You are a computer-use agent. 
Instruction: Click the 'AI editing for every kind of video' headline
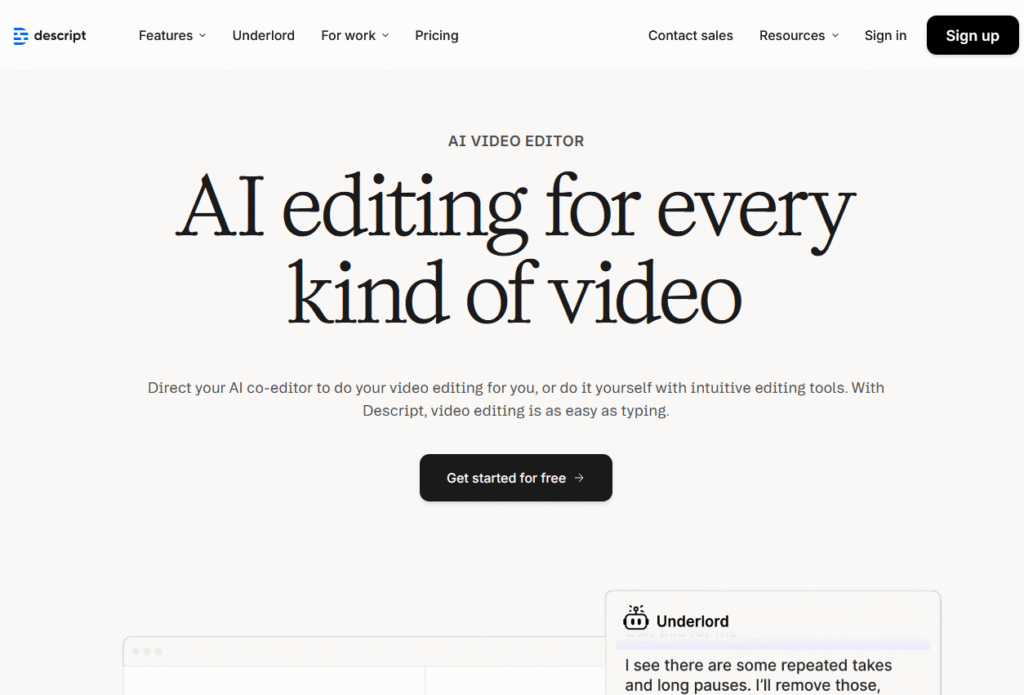515,251
